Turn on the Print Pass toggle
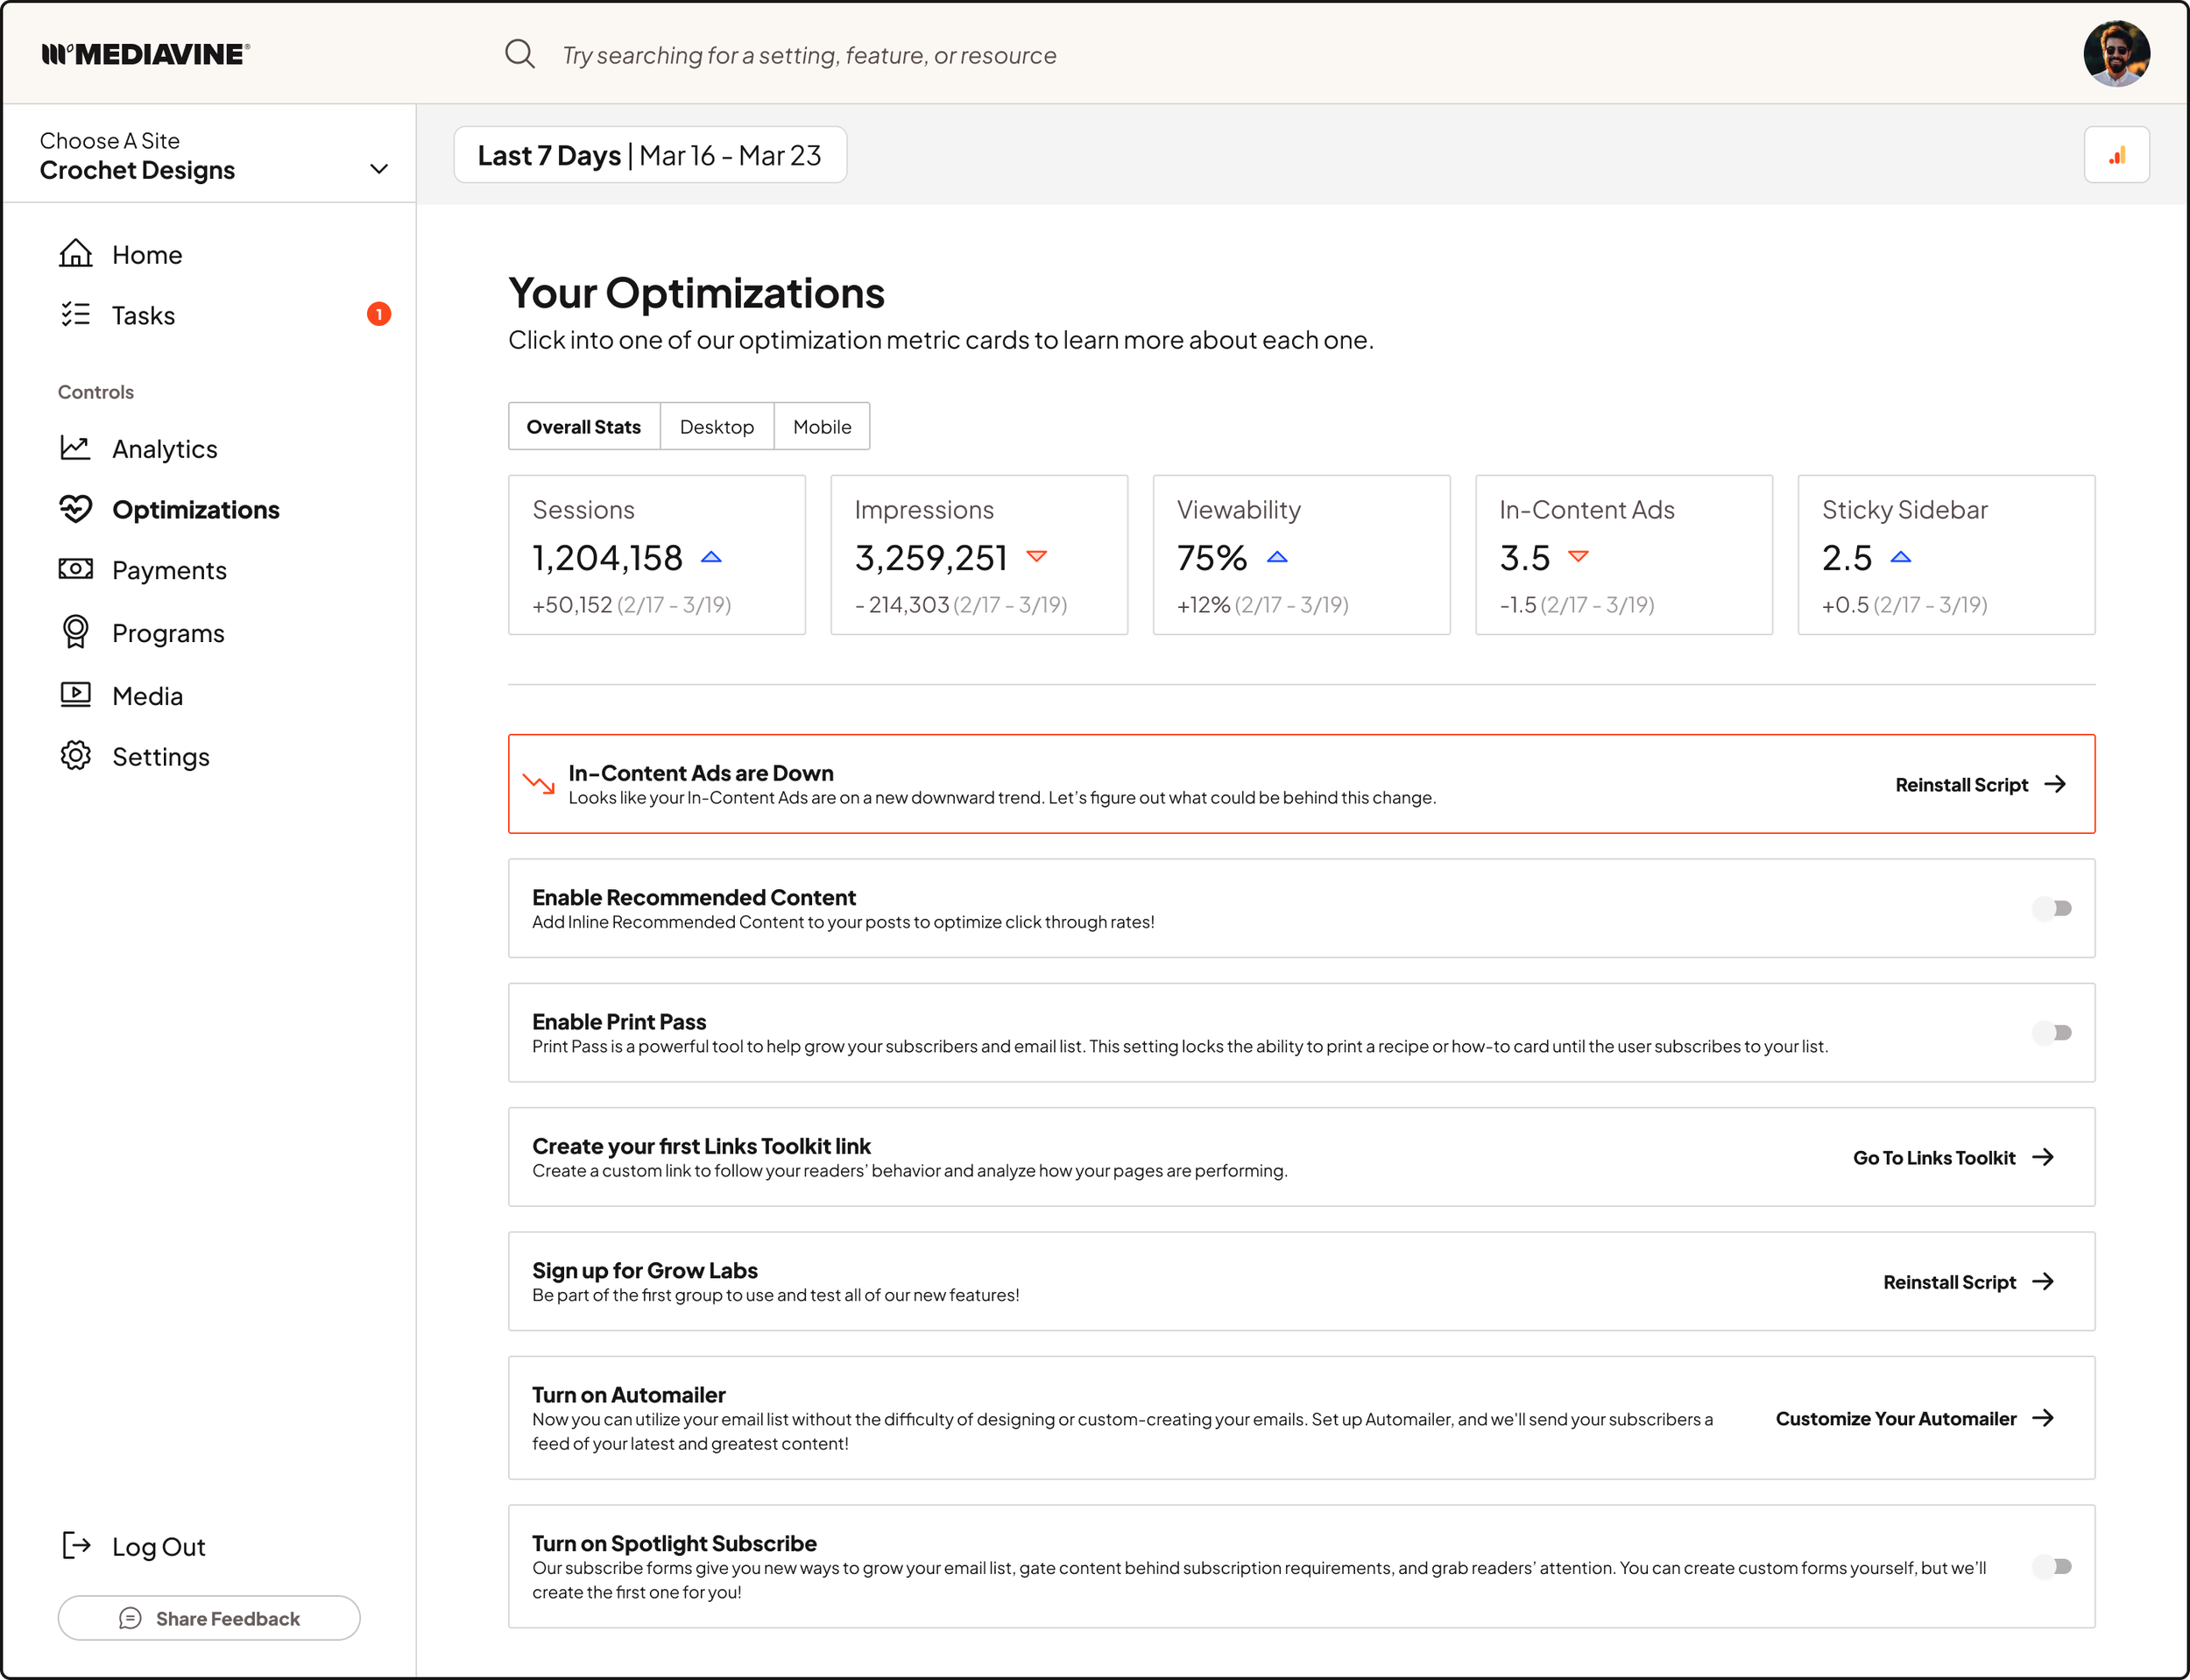 coord(2052,1032)
